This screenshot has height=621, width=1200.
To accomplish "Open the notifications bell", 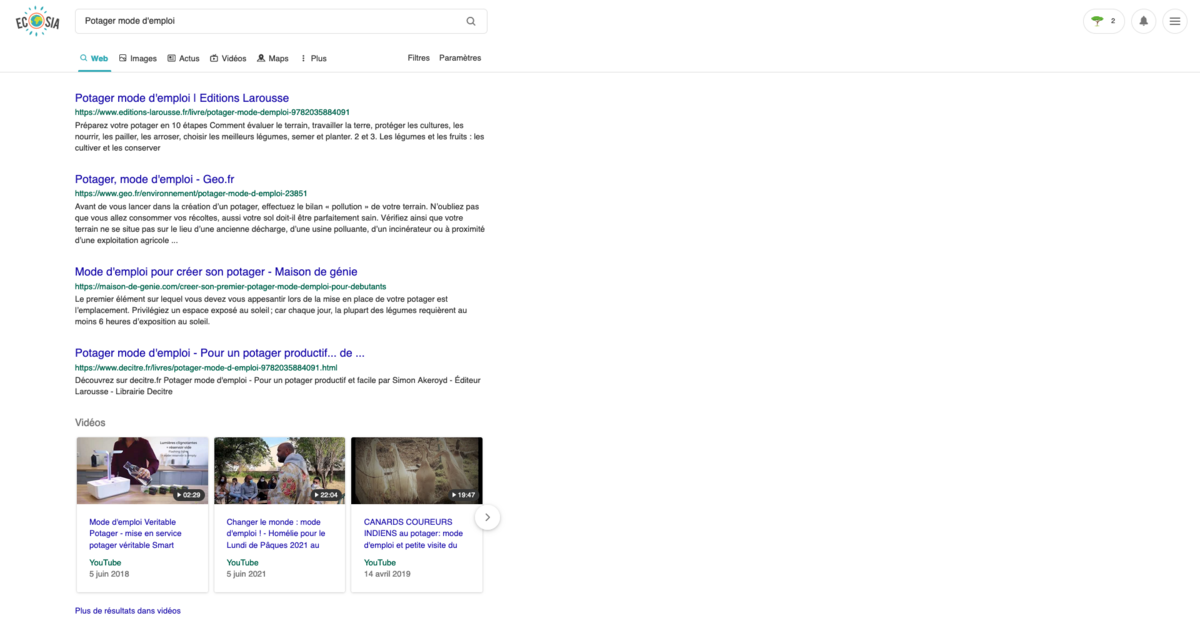I will 1144,21.
